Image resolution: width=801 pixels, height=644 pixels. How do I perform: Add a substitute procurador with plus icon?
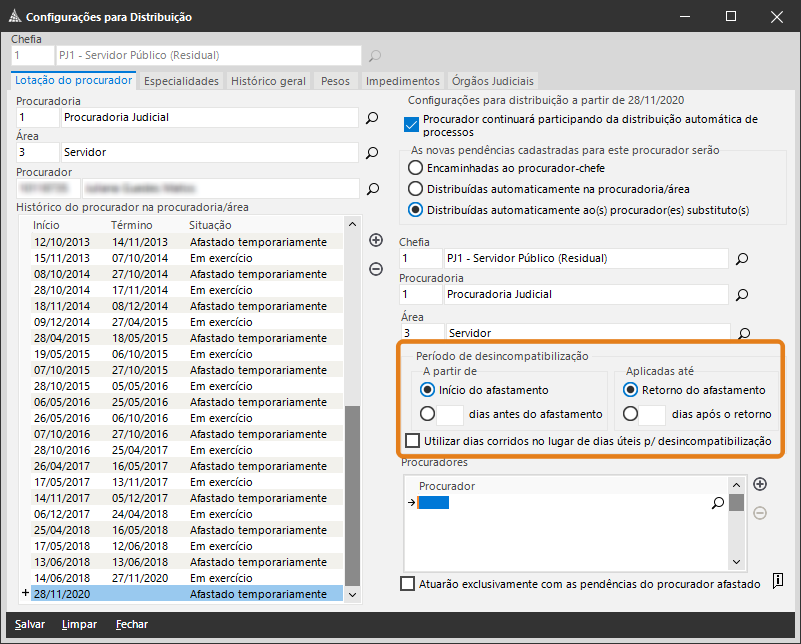pyautogui.click(x=760, y=485)
